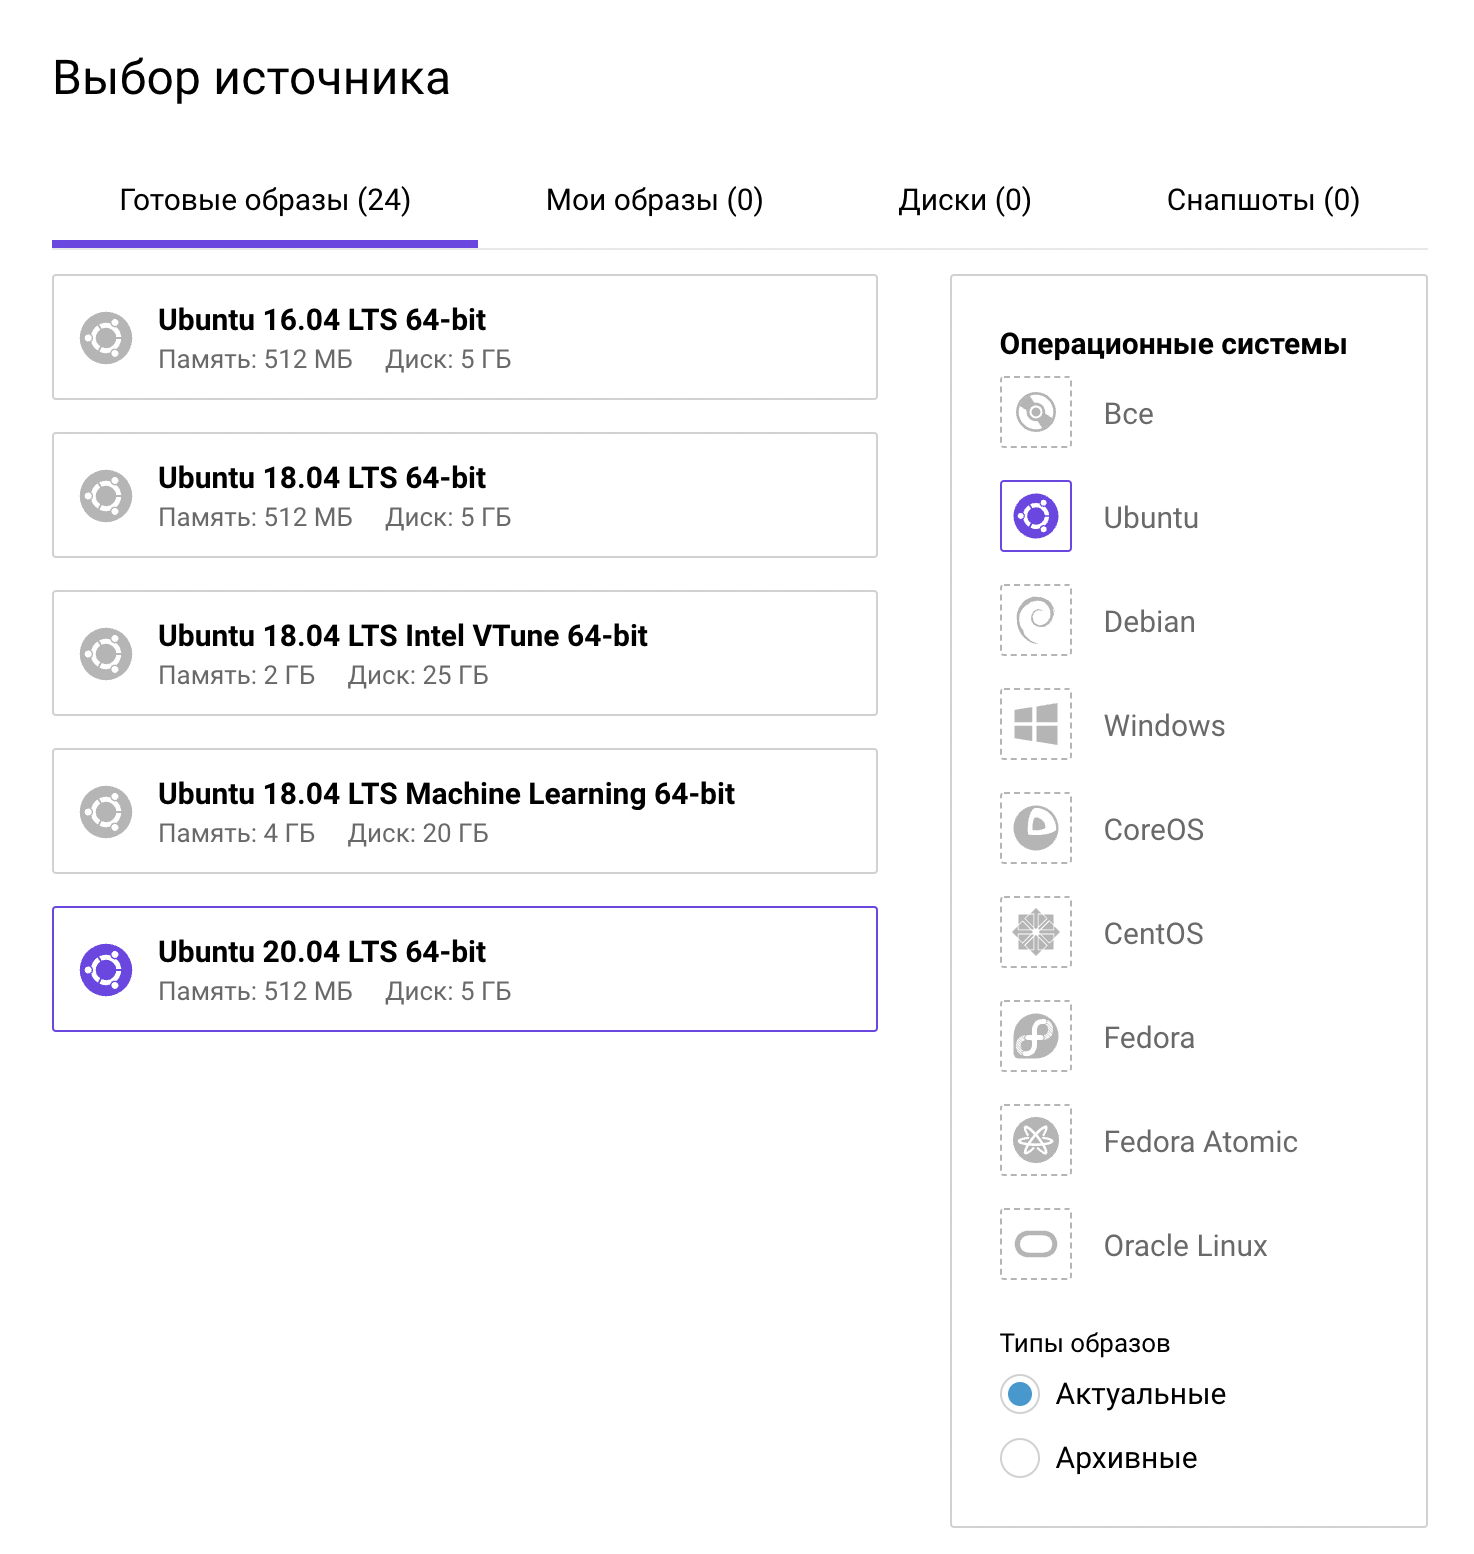Choose the Debian swirl icon
The width and height of the screenshot is (1474, 1554).
(x=1035, y=620)
